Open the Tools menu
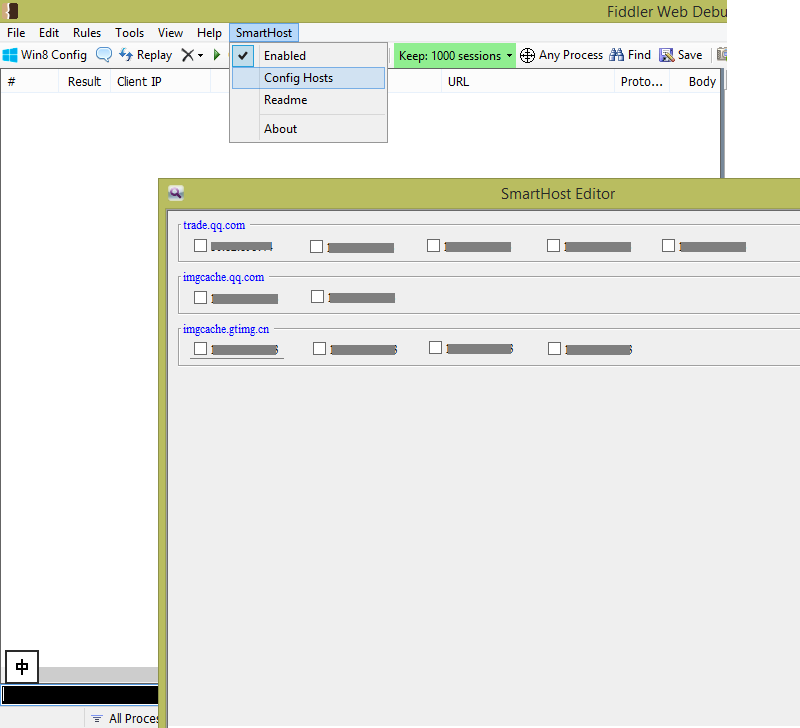The width and height of the screenshot is (800, 728). pyautogui.click(x=130, y=33)
